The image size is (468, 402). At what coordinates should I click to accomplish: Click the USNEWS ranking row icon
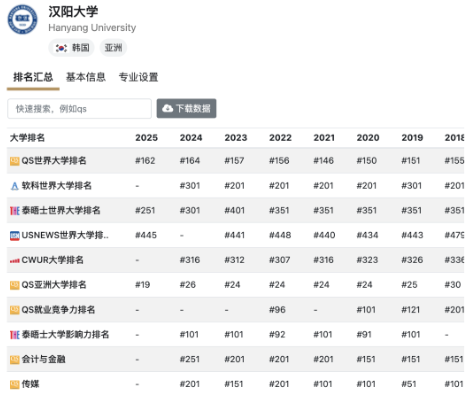pos(15,236)
